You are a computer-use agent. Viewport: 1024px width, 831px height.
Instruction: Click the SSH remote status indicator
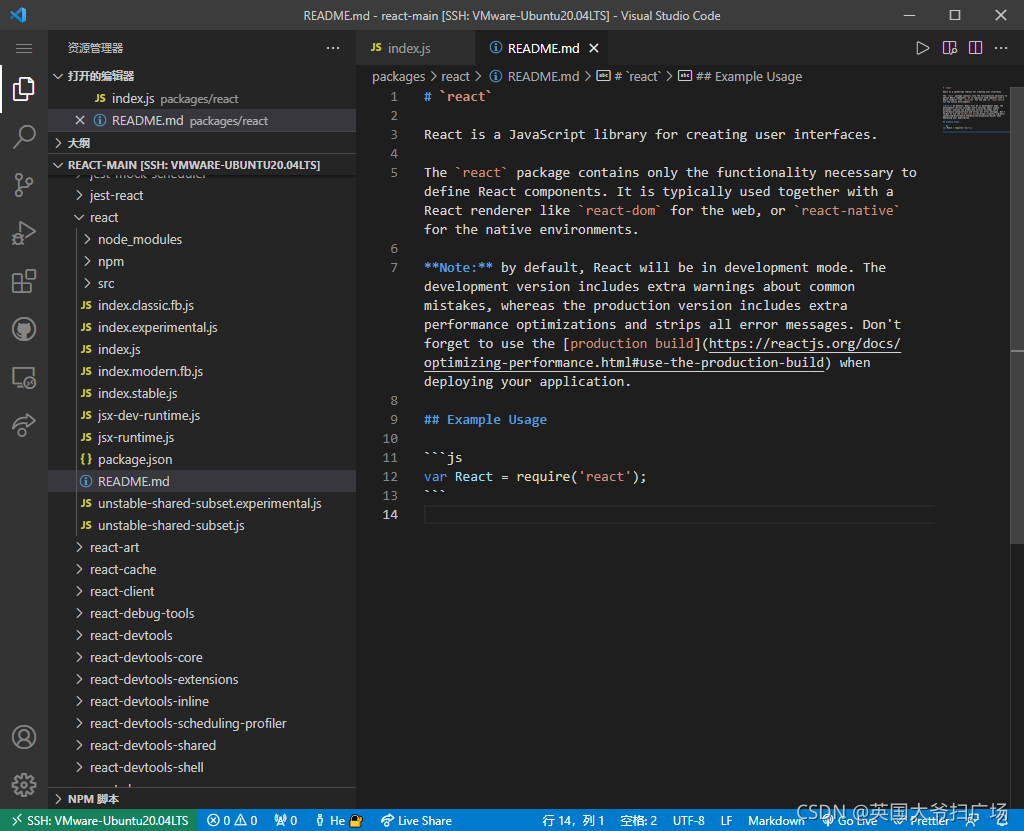(x=99, y=821)
